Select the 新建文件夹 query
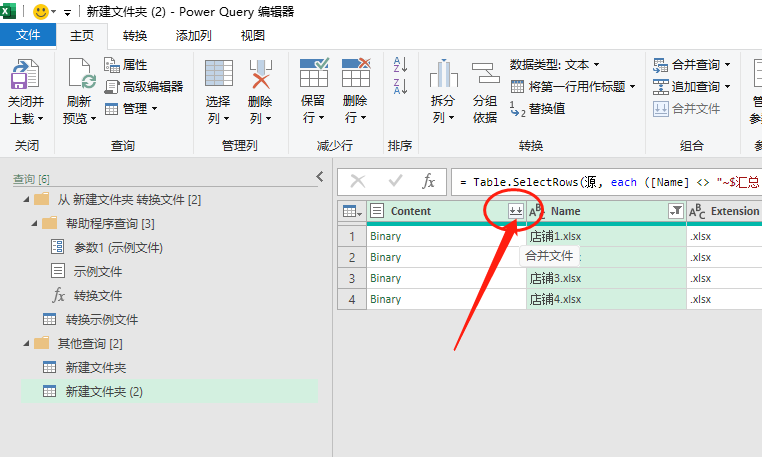The height and width of the screenshot is (457, 762). coord(96,368)
